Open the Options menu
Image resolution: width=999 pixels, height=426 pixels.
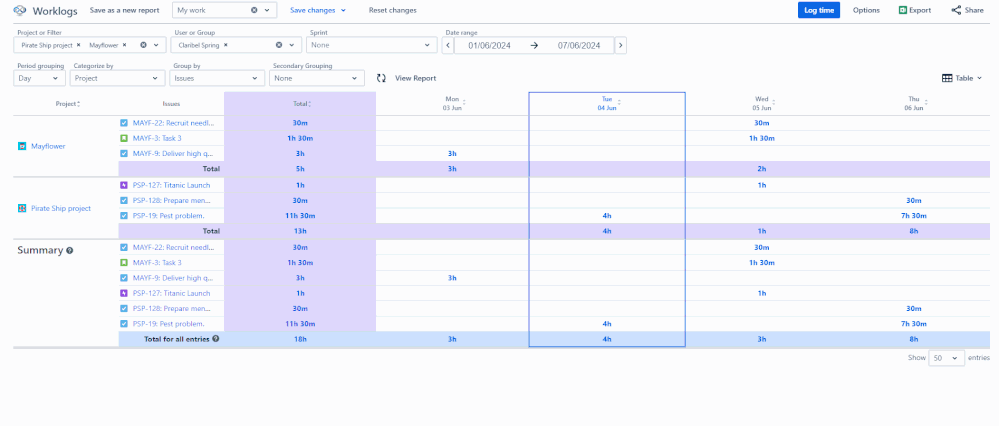pos(866,10)
